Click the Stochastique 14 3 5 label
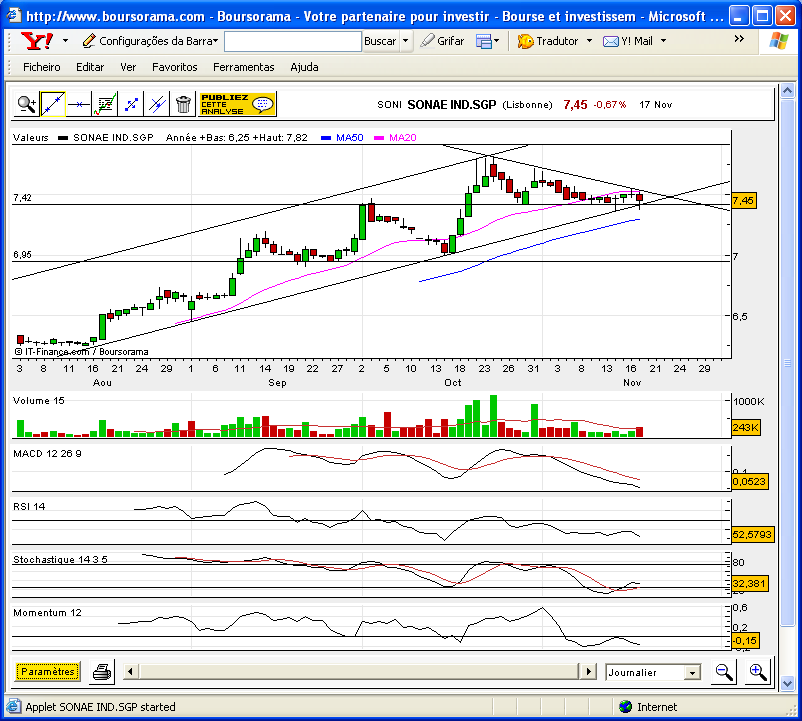The image size is (802, 721). [x=60, y=560]
